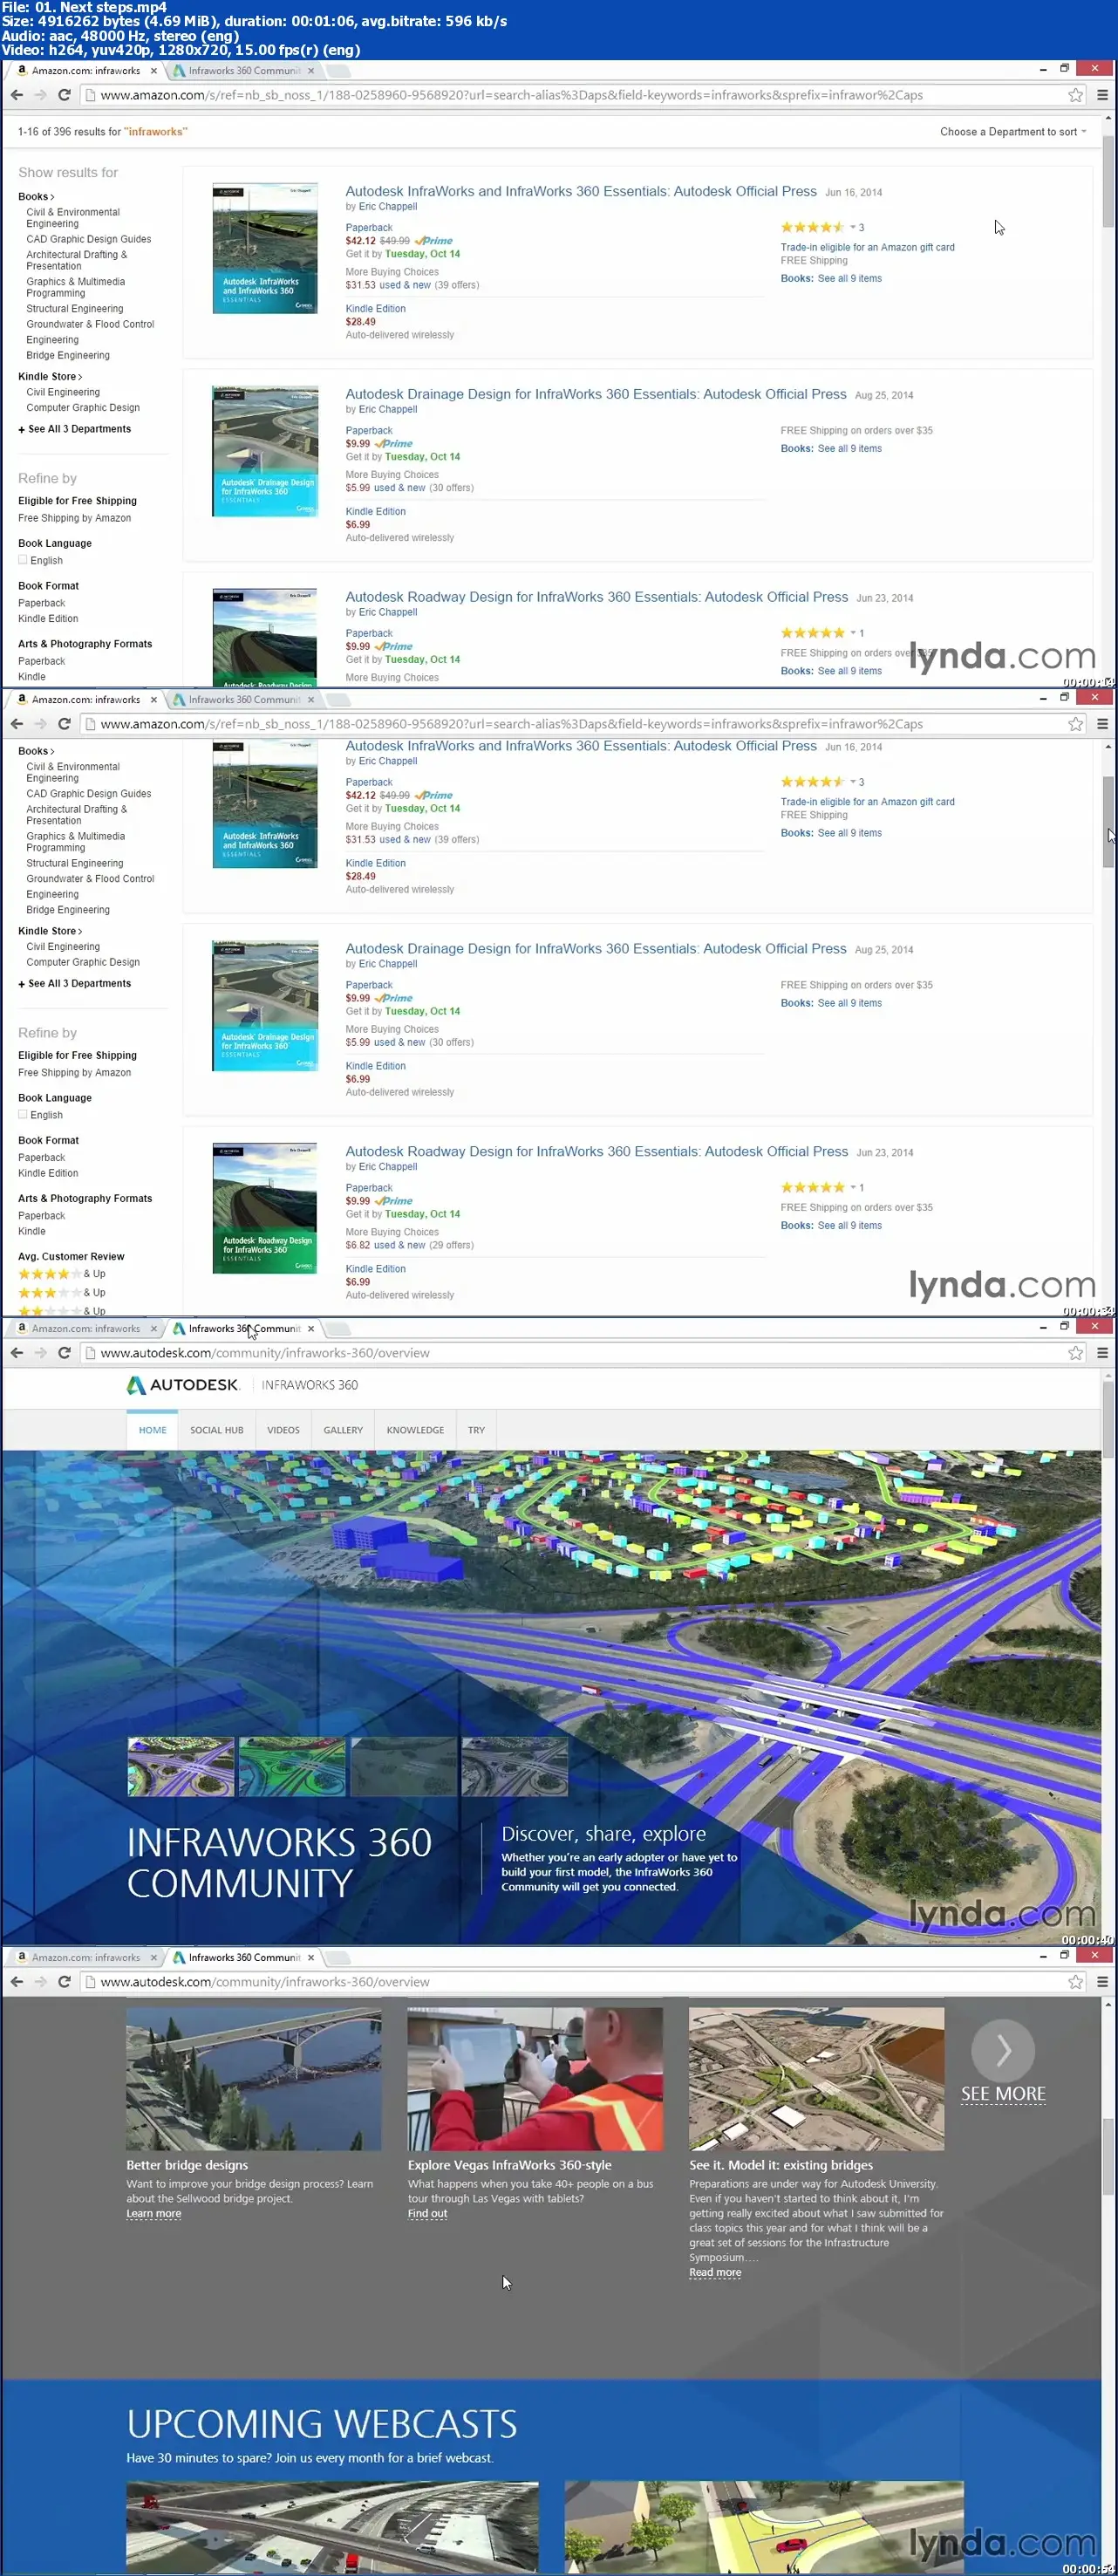This screenshot has height=2576, width=1118.
Task: Go back in the Amazon results-count frame
Action: 17,95
